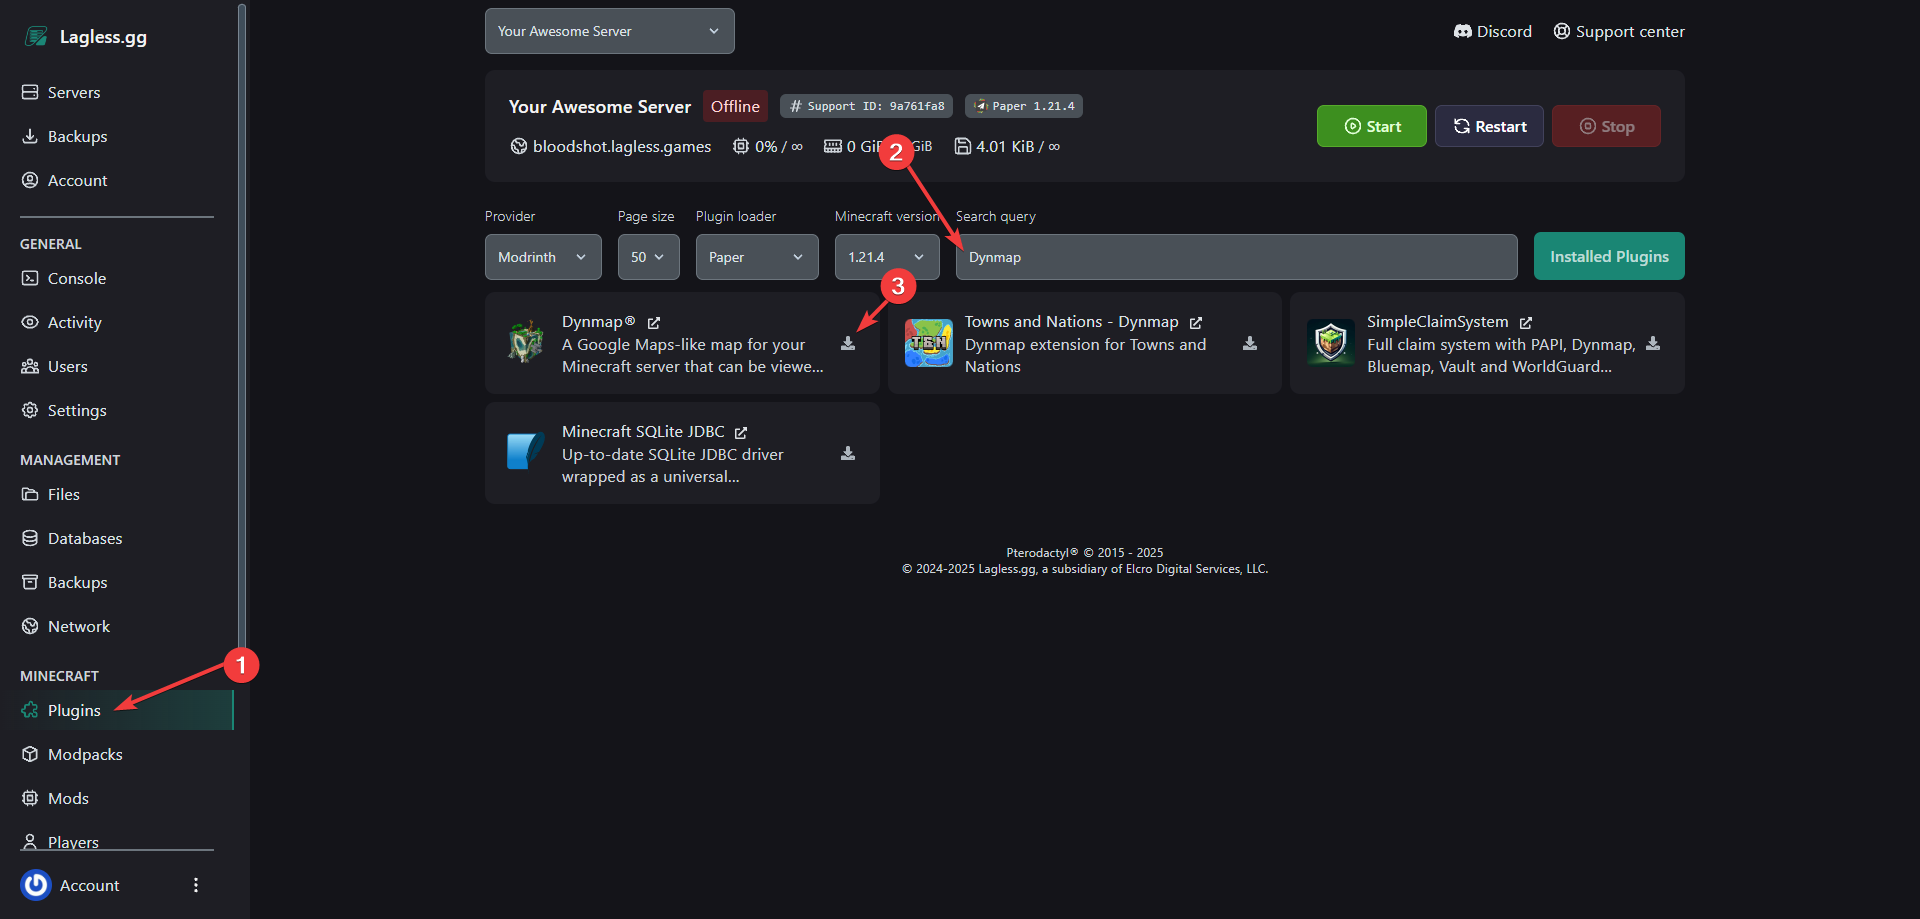Open the Minecraft version dropdown
This screenshot has width=1920, height=919.
pos(887,257)
